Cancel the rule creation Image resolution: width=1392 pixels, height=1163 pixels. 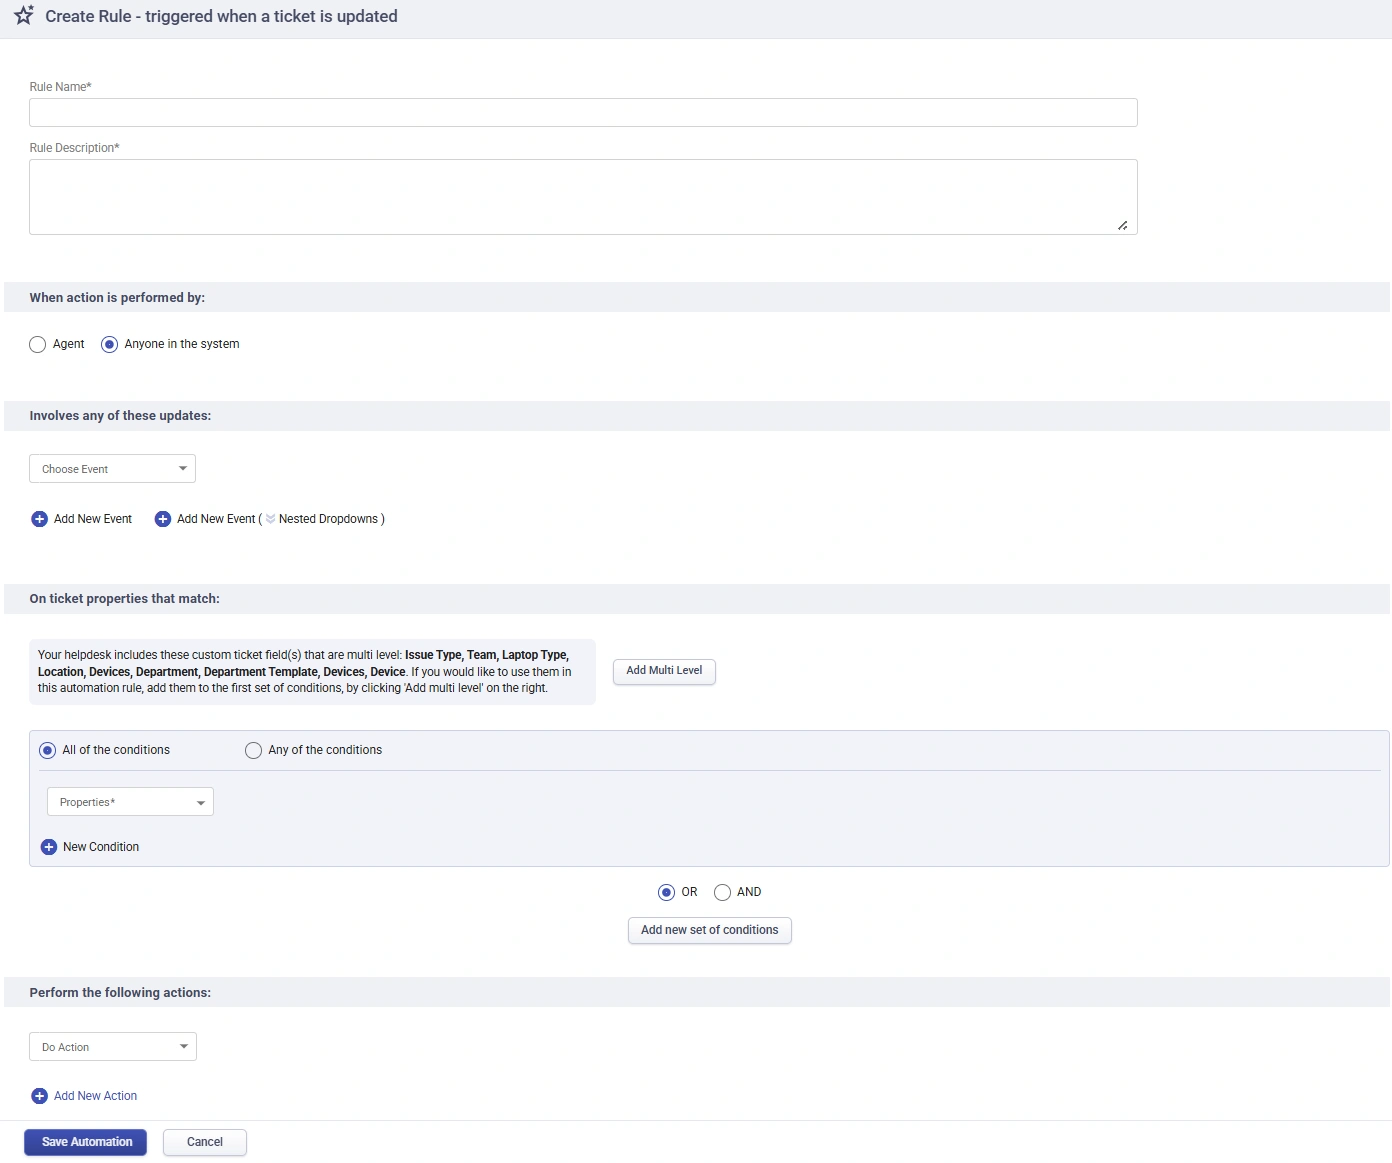coord(205,1142)
